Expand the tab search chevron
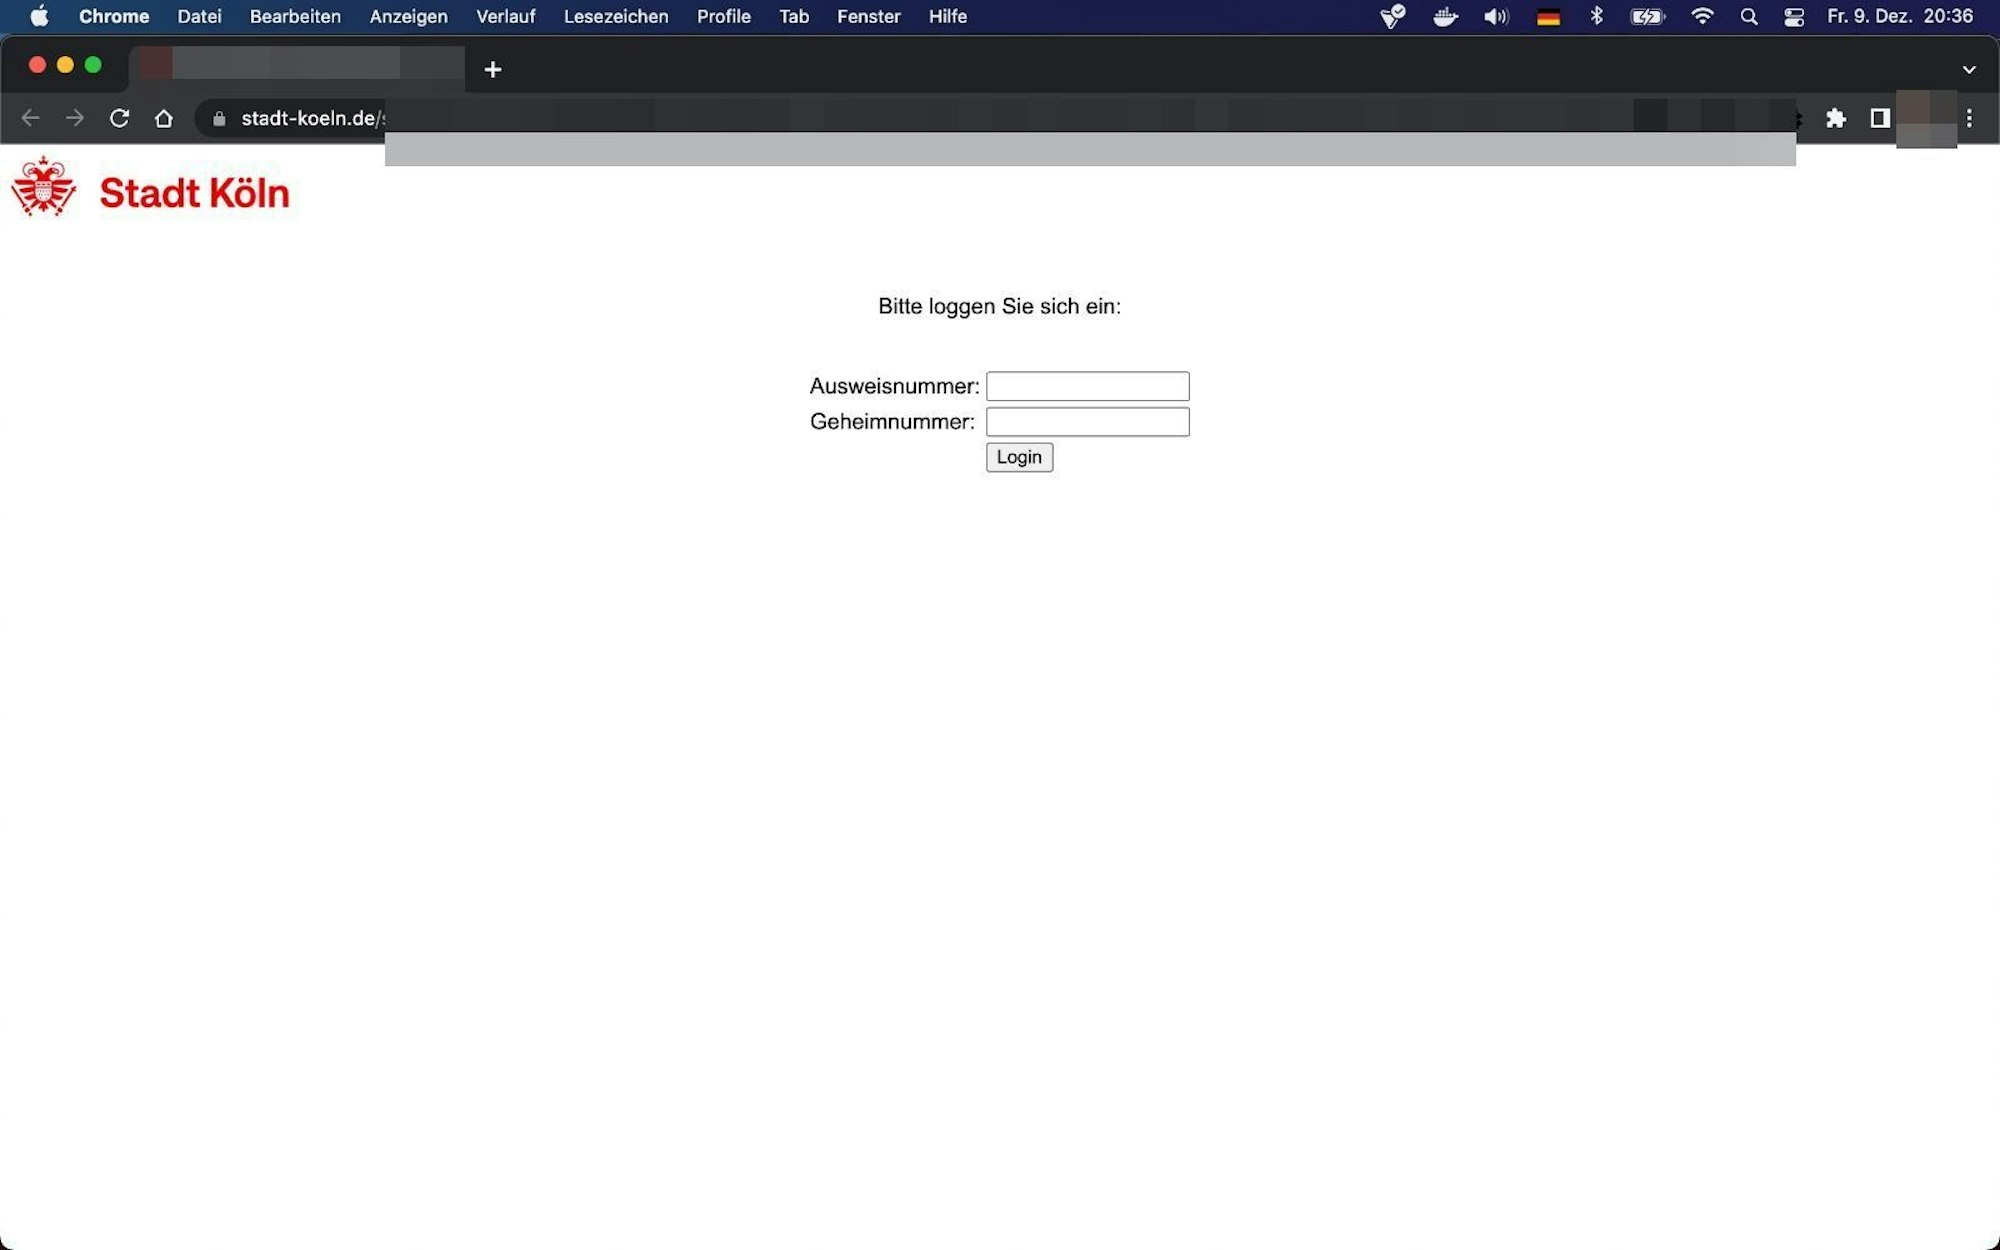Screen dimensions: 2000x1250 click(1969, 69)
